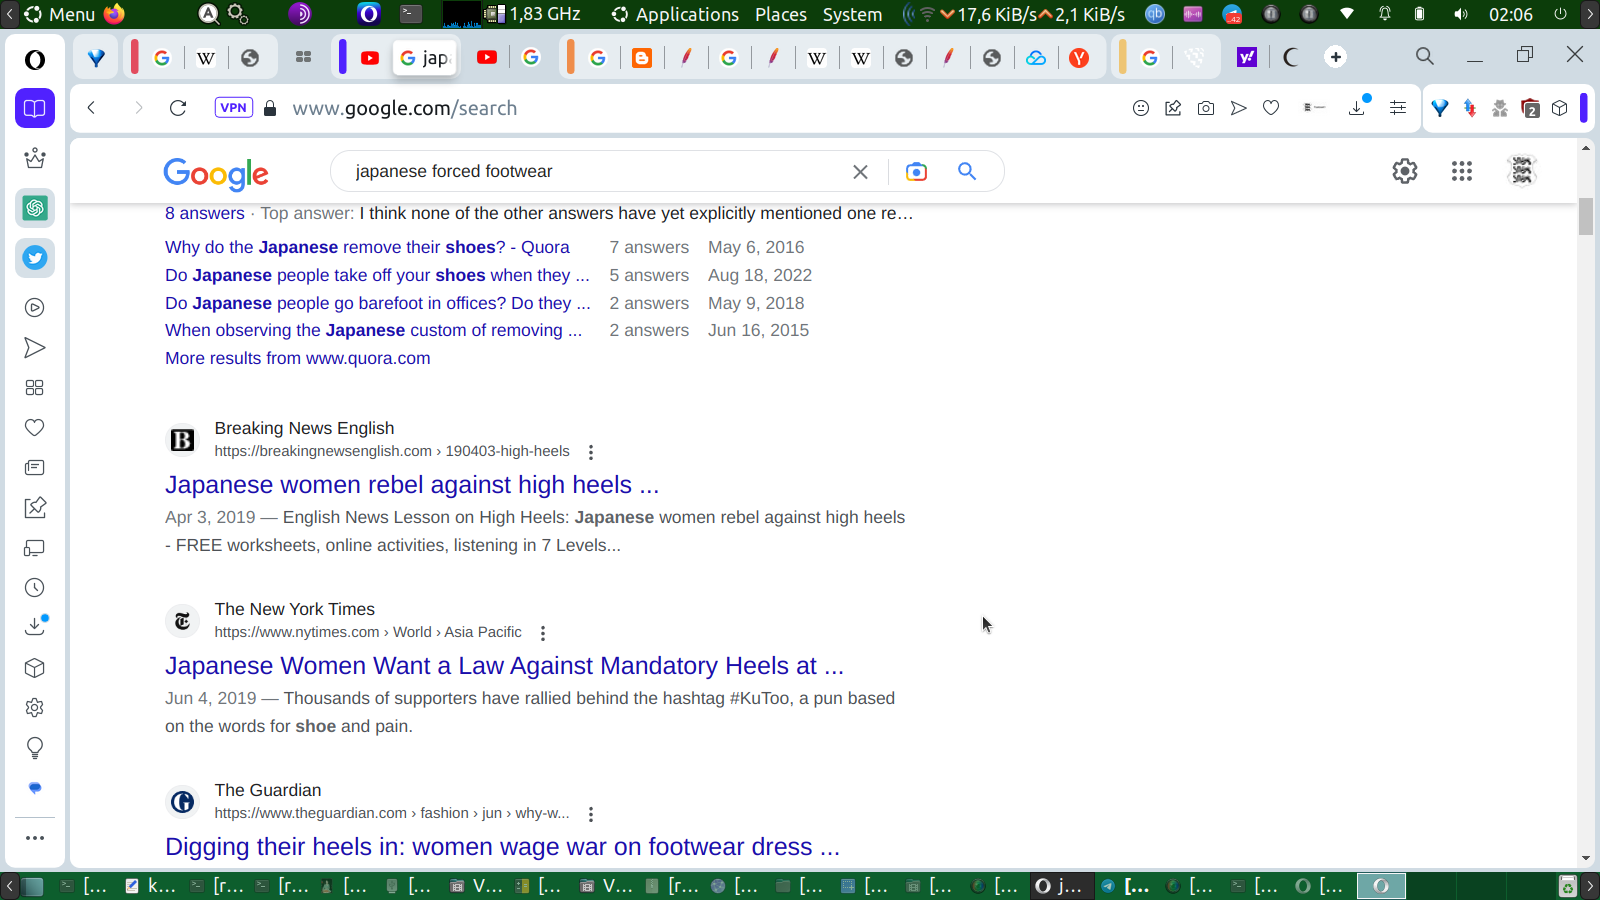The image size is (1600, 900).
Task: Go to Google homepage via logo
Action: pyautogui.click(x=216, y=173)
